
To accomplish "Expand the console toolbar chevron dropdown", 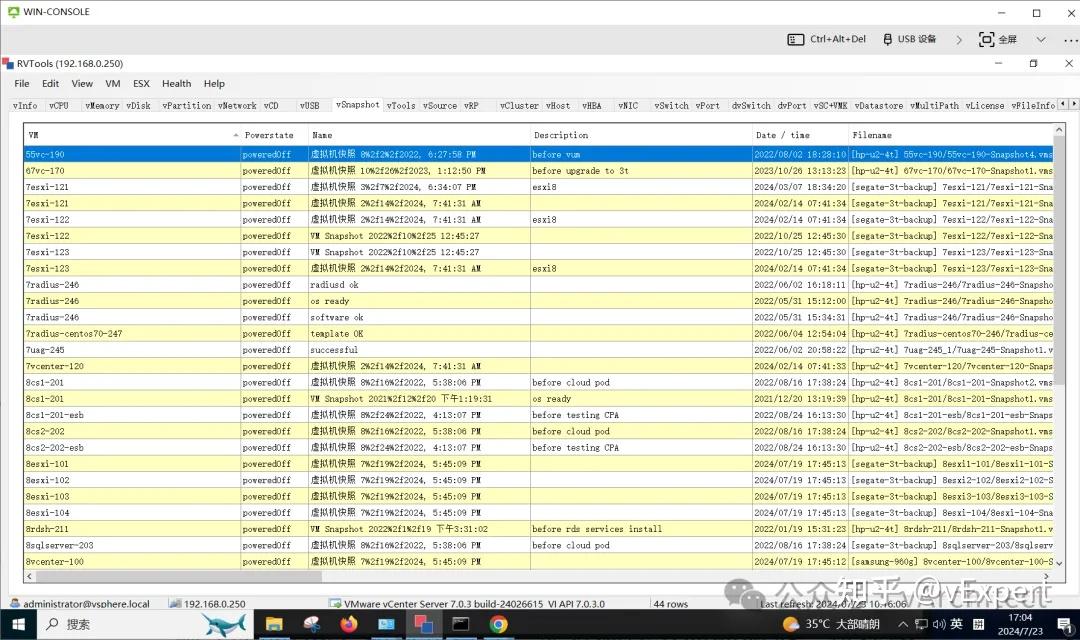I will 1041,39.
